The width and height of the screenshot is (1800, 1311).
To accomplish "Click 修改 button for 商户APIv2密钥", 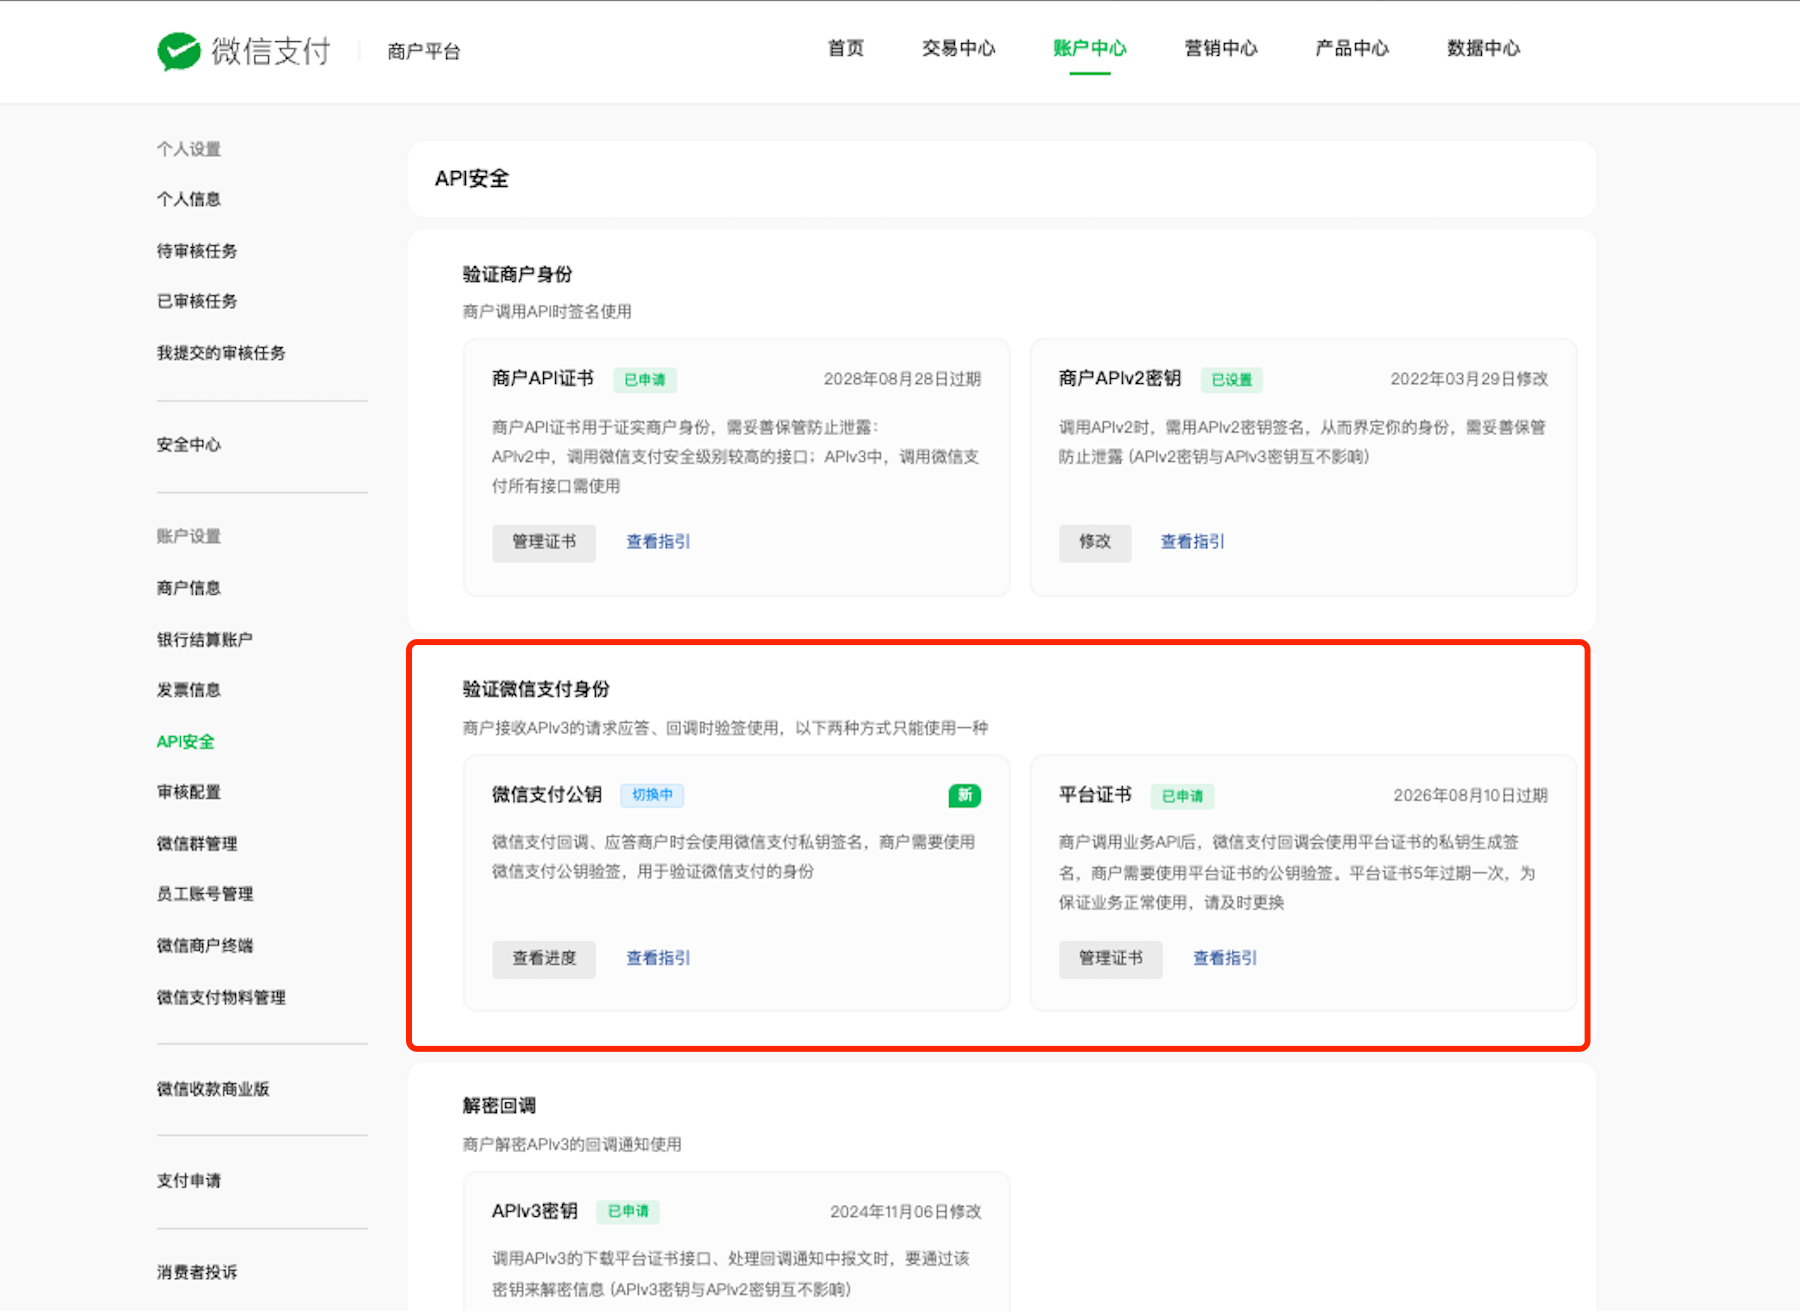I will [x=1095, y=542].
